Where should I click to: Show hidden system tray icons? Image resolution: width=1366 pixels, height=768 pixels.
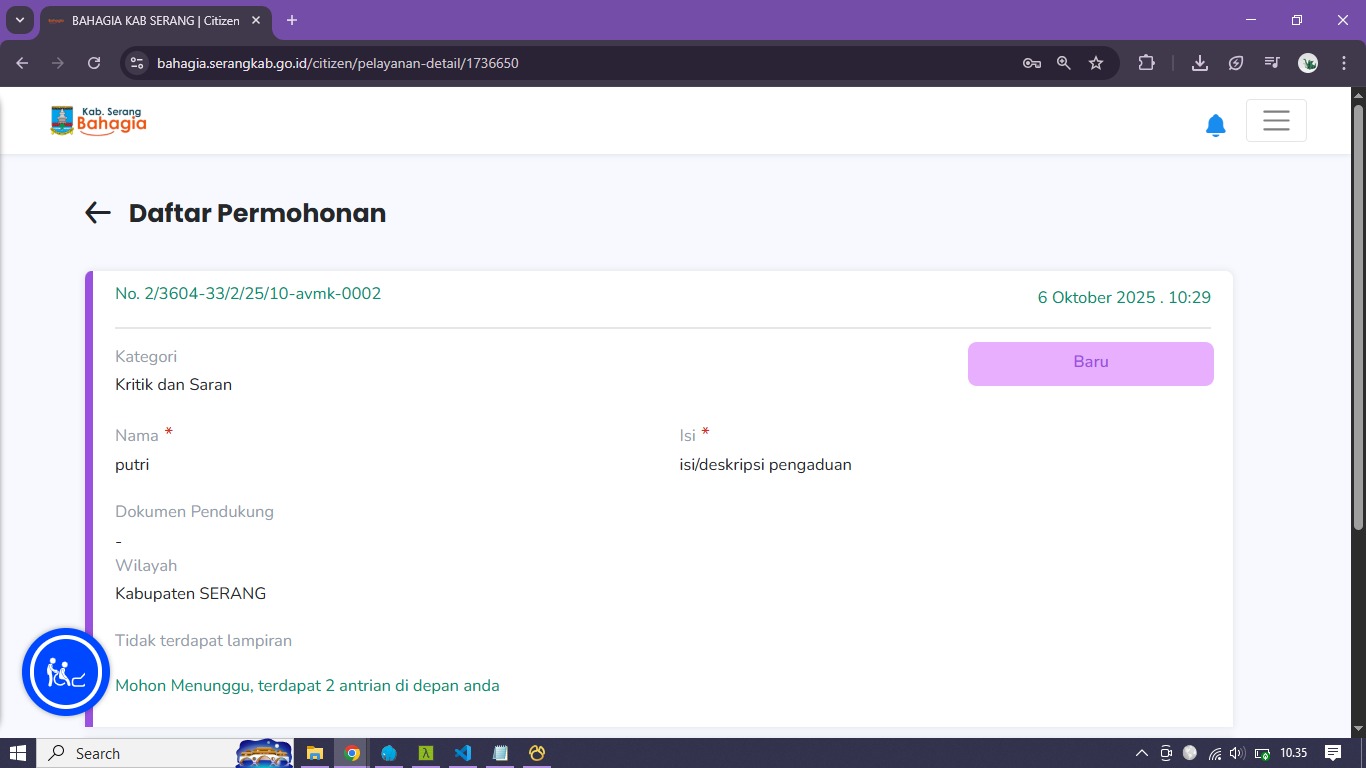coord(1142,753)
